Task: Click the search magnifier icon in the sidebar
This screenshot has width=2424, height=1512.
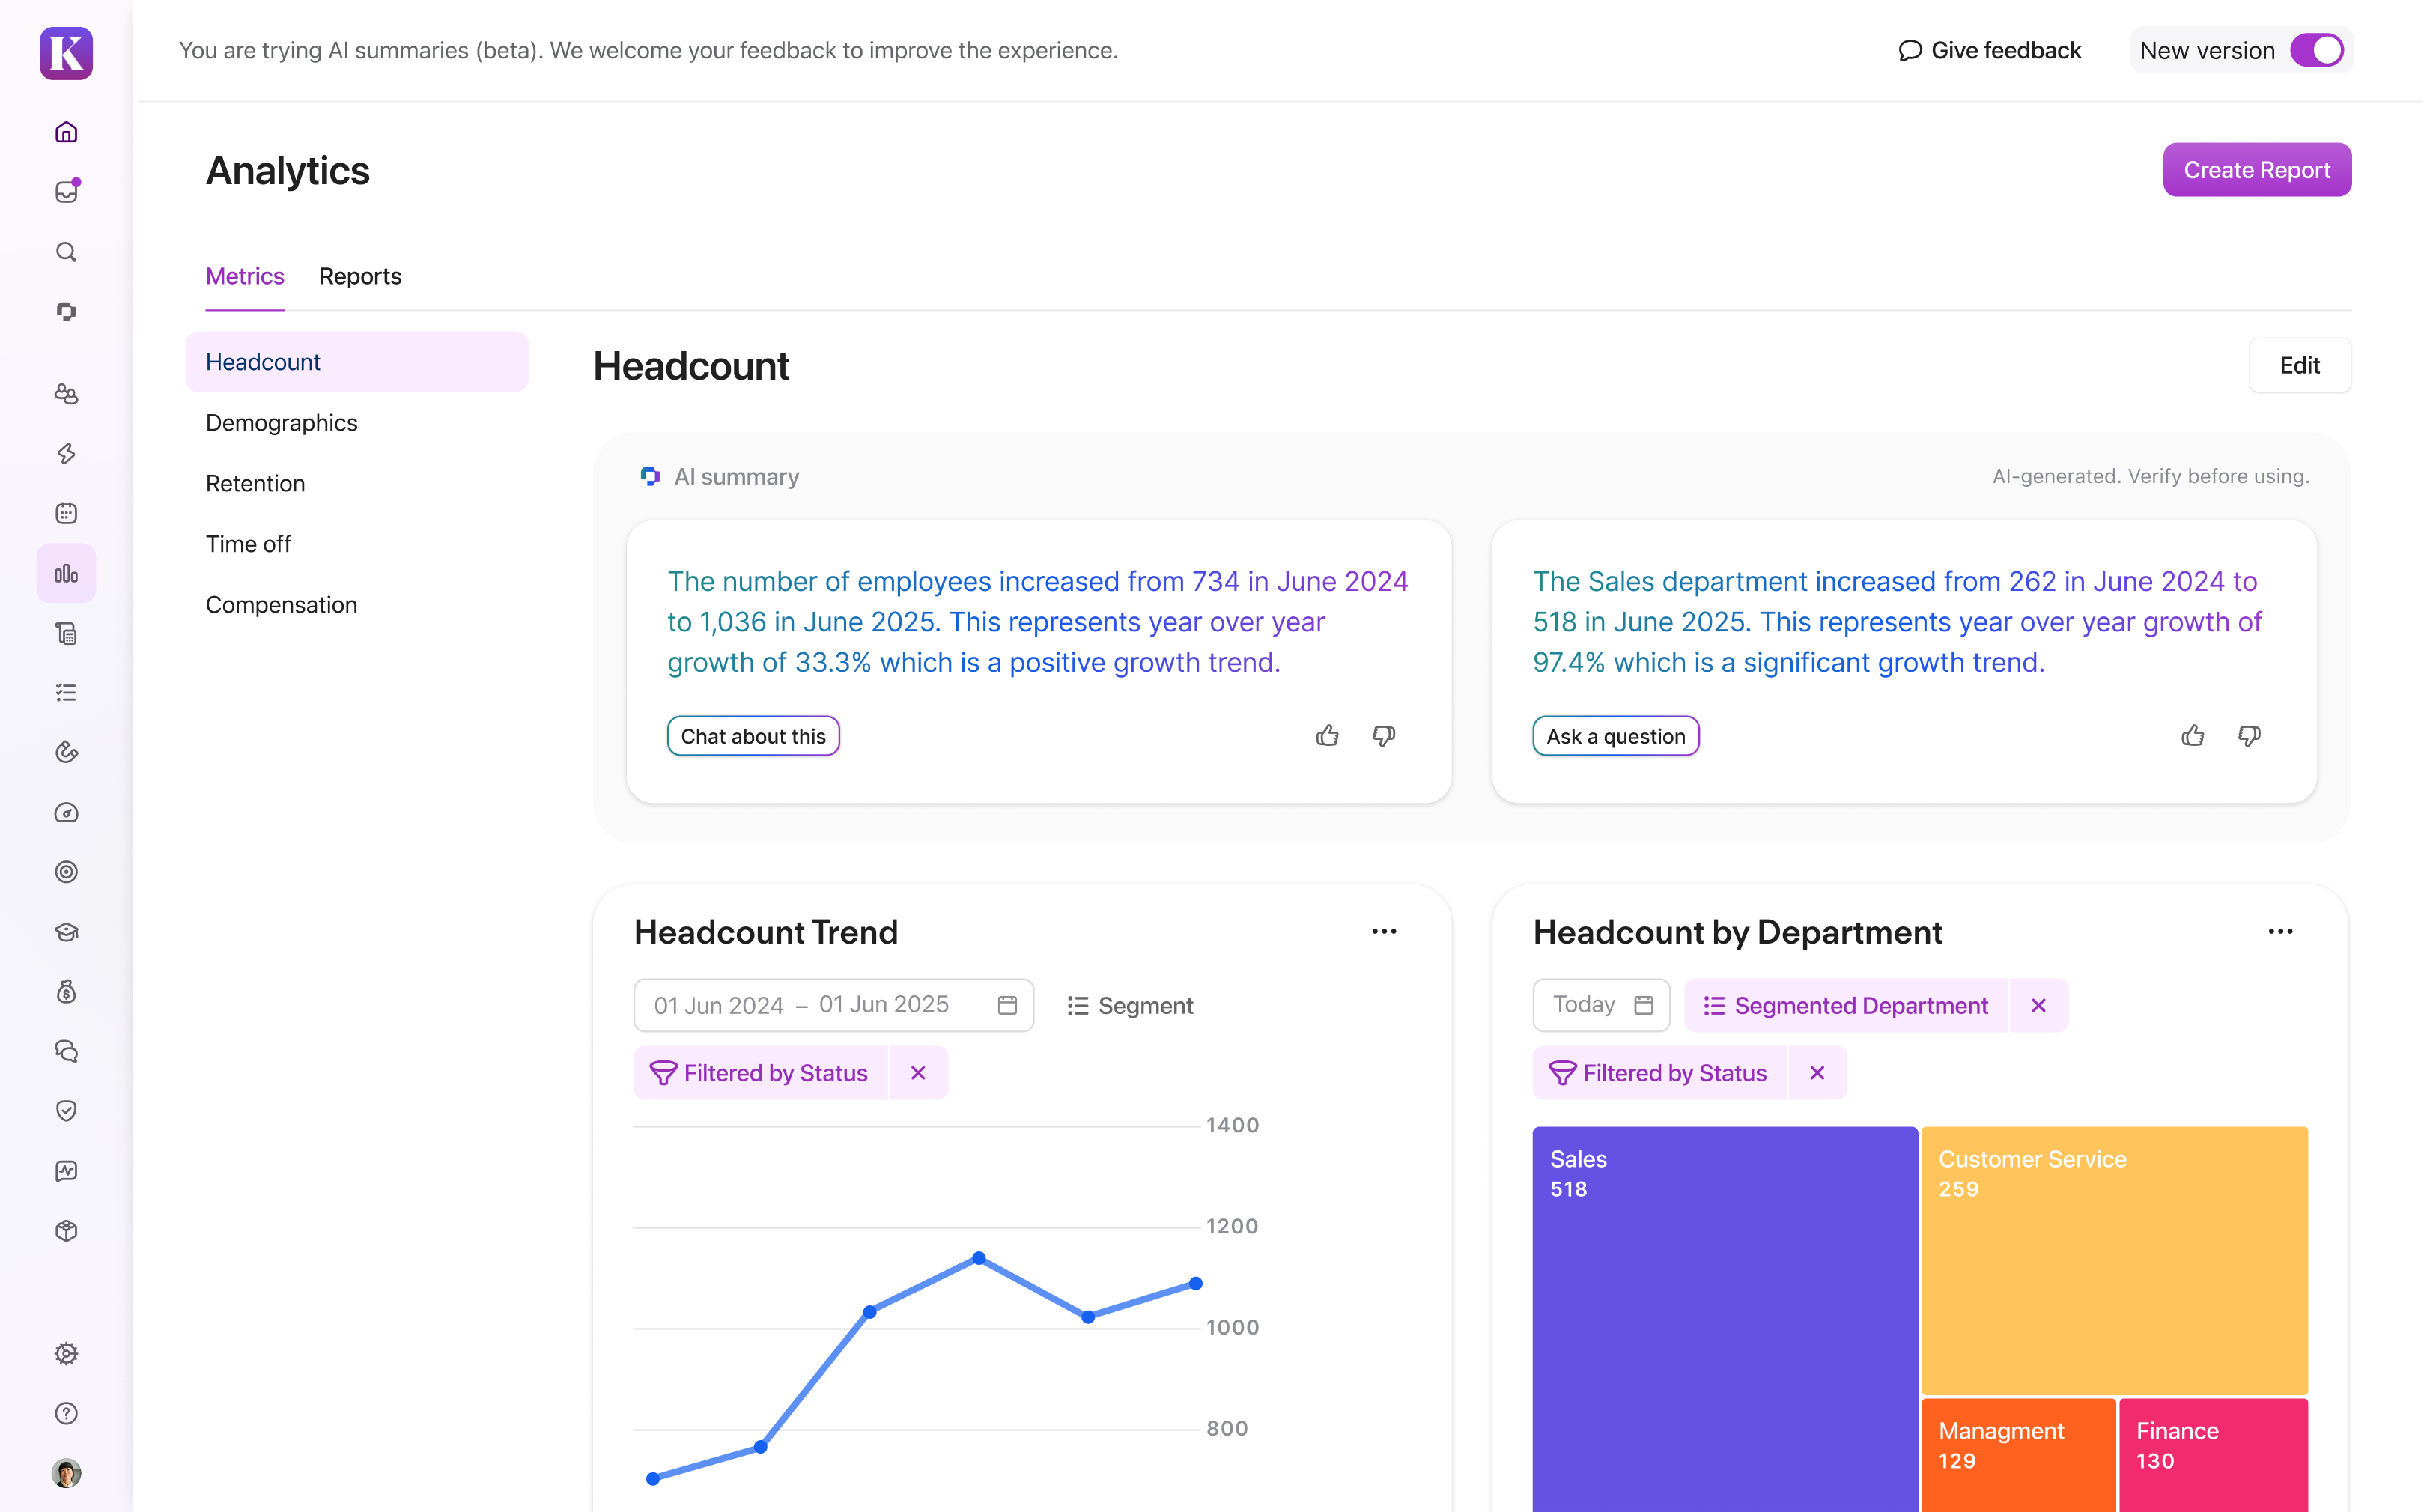Action: (x=66, y=252)
